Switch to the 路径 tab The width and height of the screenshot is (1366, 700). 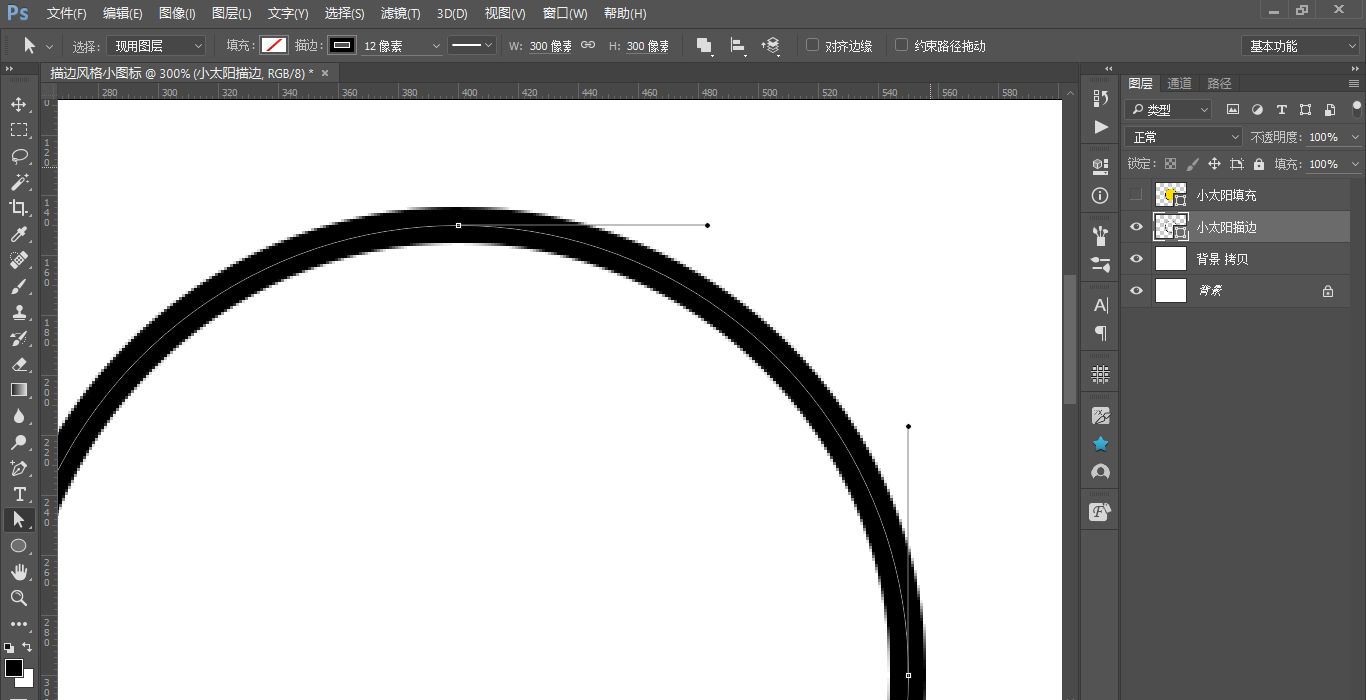point(1219,83)
